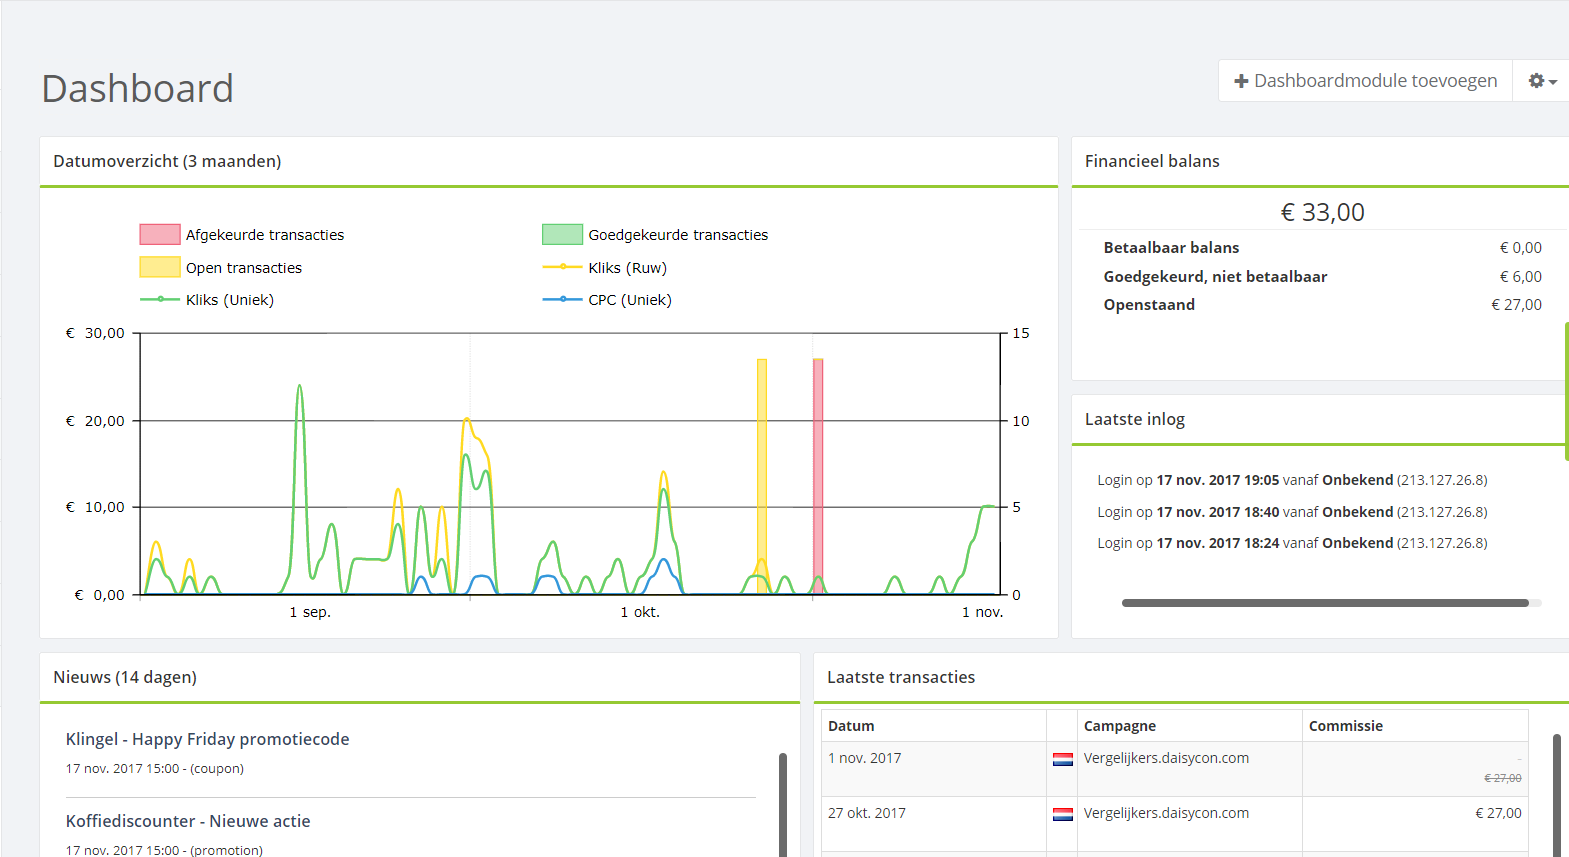
Task: Click € 27,00 commission in 27 okt. row
Action: point(1498,813)
